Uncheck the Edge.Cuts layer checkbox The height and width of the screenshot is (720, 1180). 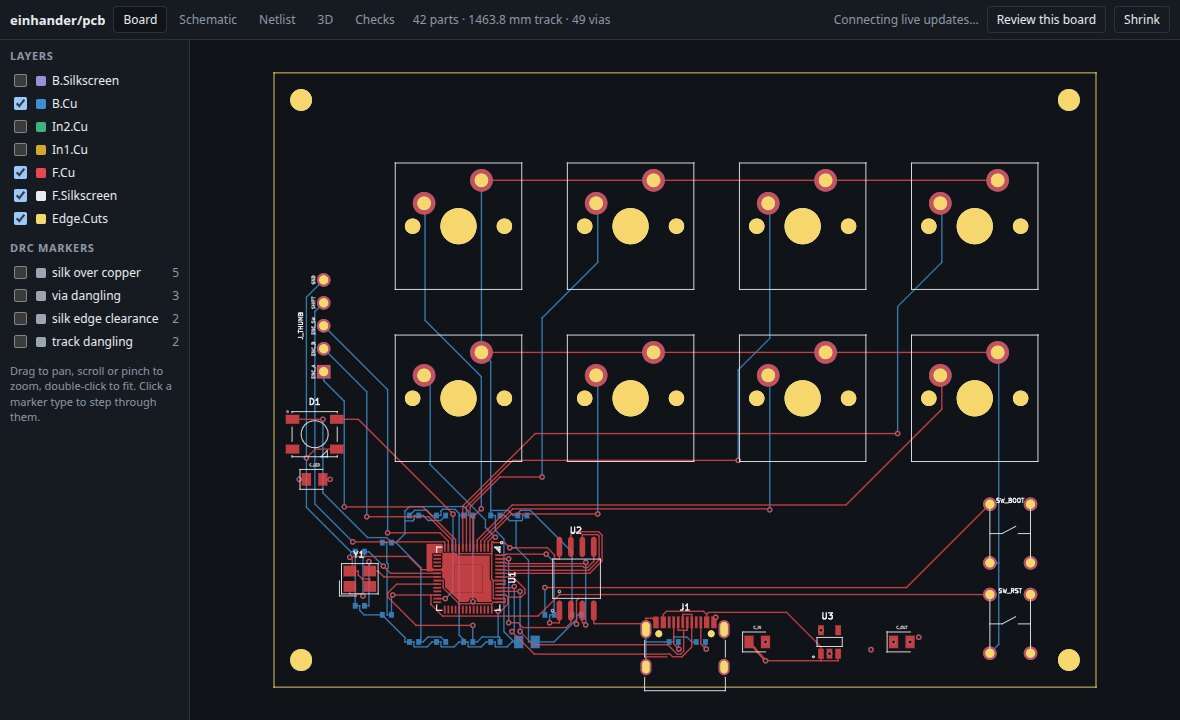tap(20, 218)
